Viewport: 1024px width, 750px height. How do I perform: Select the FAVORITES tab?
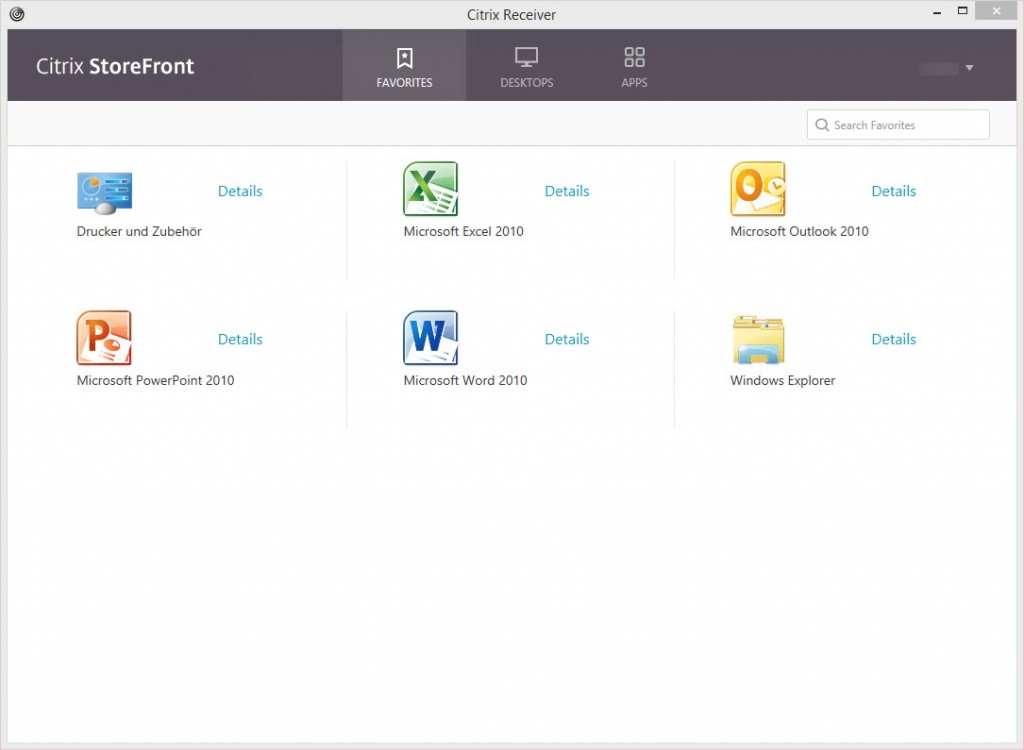pos(404,65)
